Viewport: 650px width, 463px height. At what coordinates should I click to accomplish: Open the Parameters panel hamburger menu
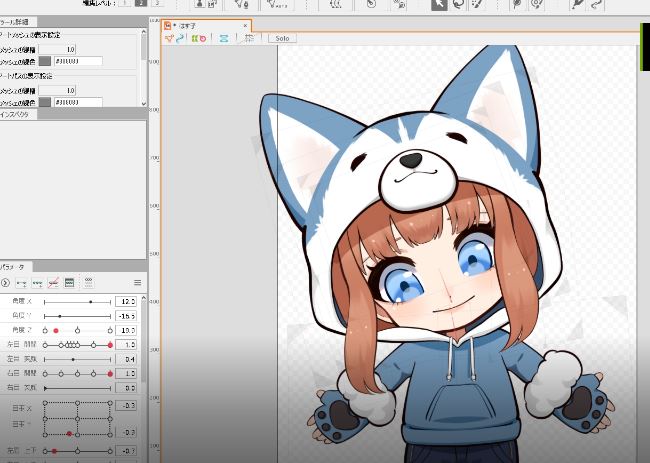[138, 283]
